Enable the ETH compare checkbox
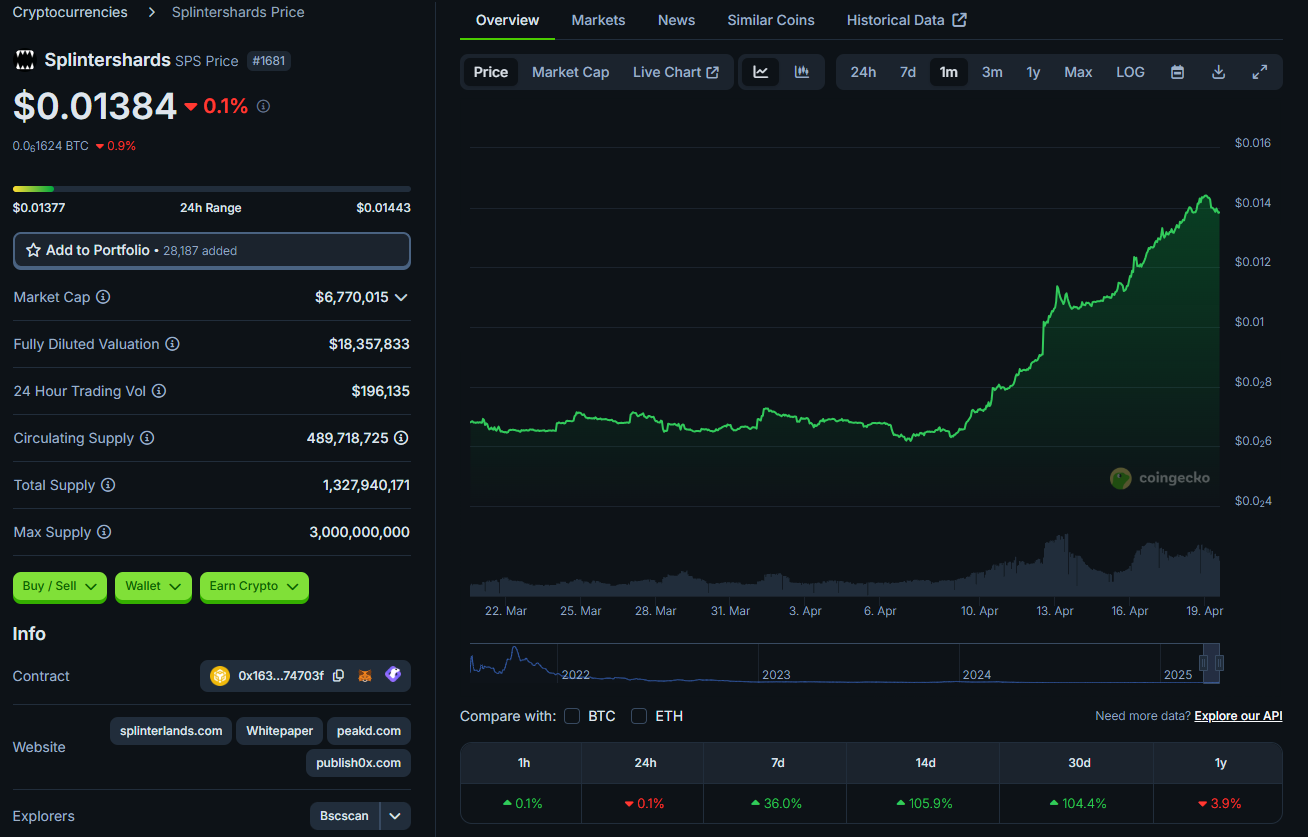The image size is (1308, 837). (x=639, y=716)
